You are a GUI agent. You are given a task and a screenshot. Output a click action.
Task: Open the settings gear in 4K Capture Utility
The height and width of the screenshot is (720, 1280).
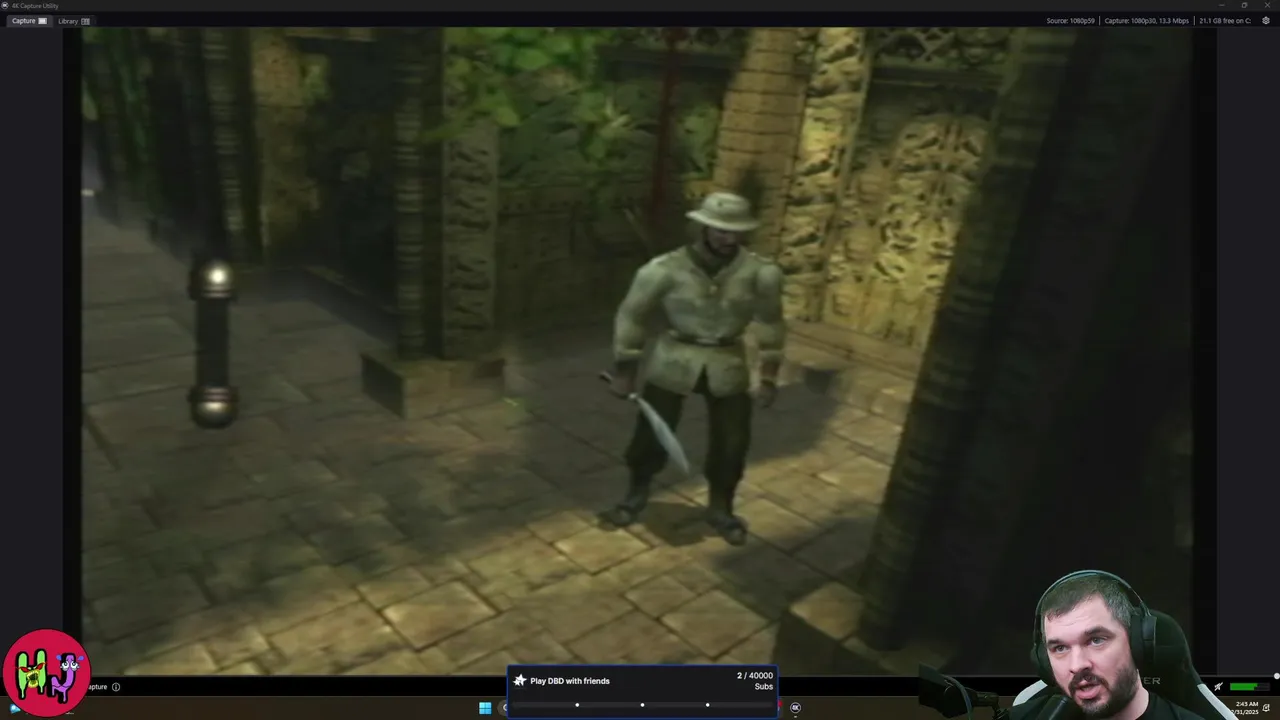[x=1266, y=21]
